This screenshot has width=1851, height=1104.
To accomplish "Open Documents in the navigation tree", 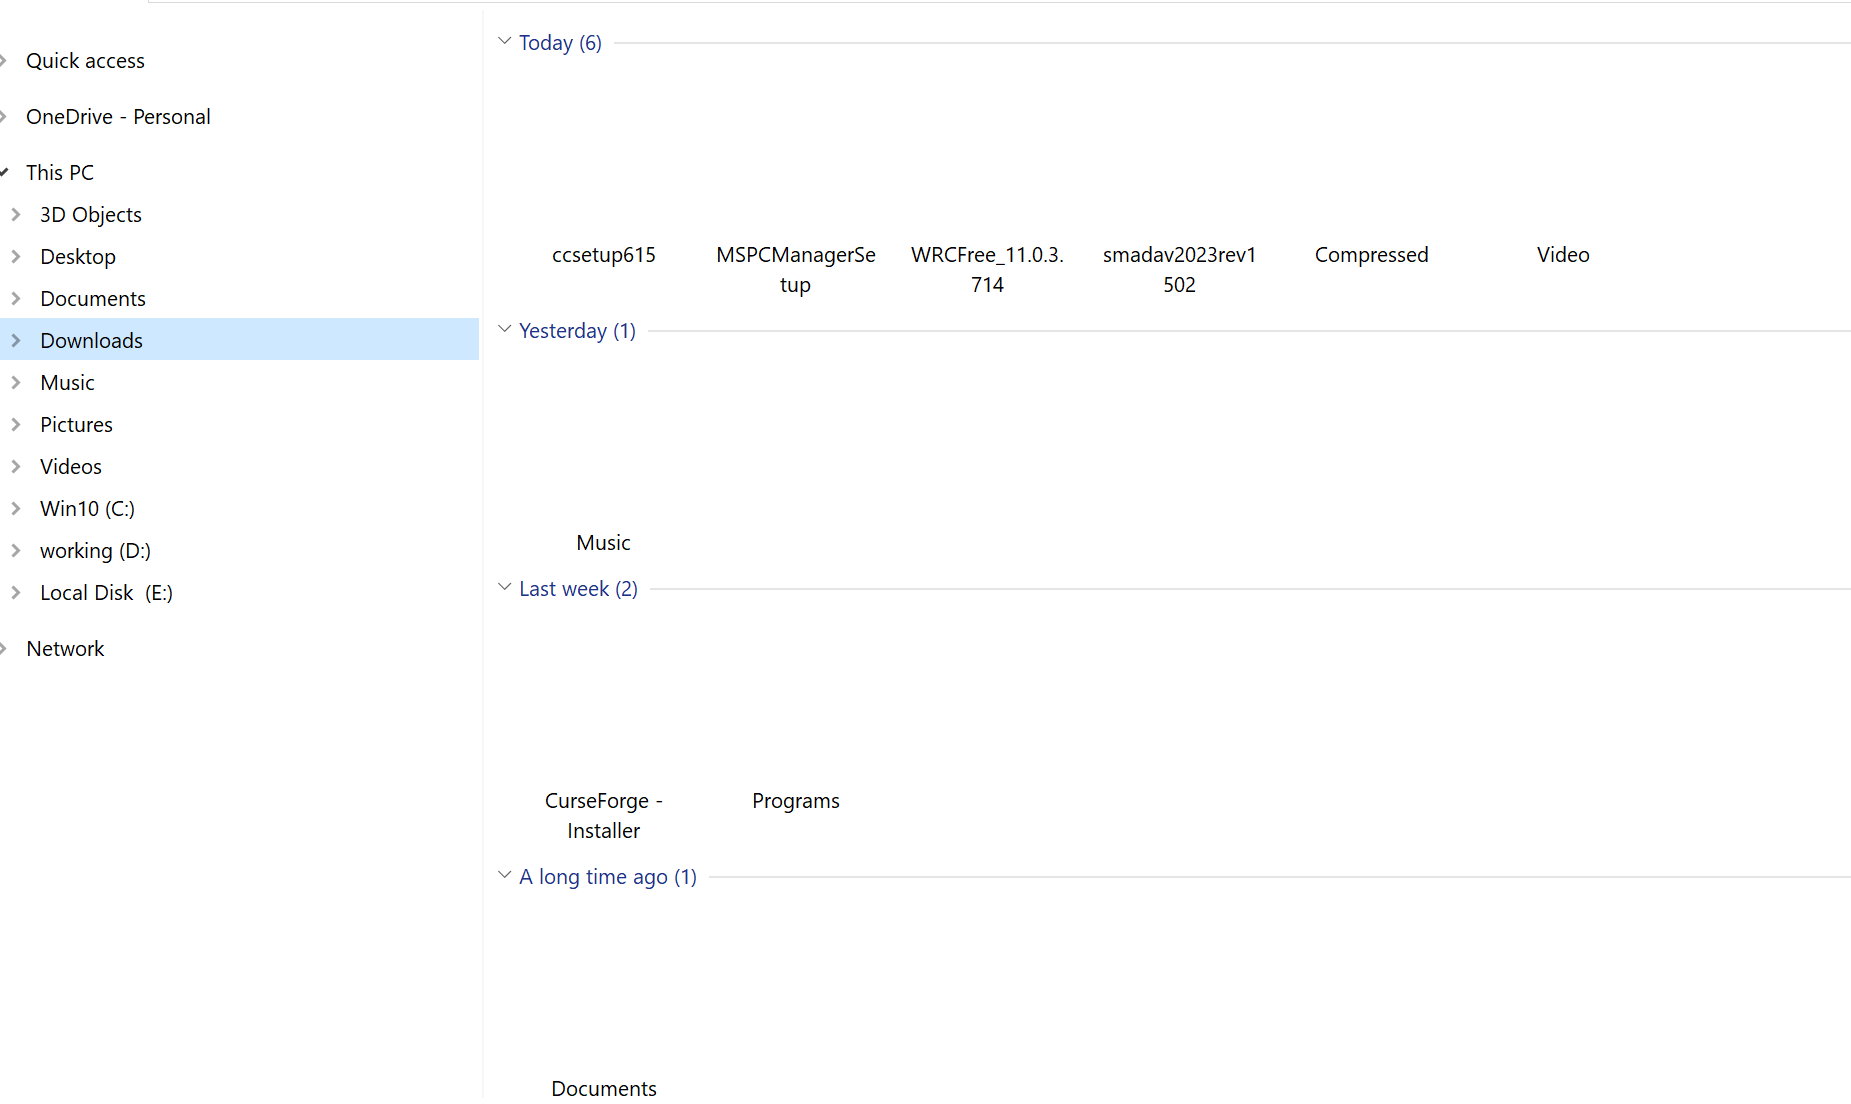I will (93, 299).
